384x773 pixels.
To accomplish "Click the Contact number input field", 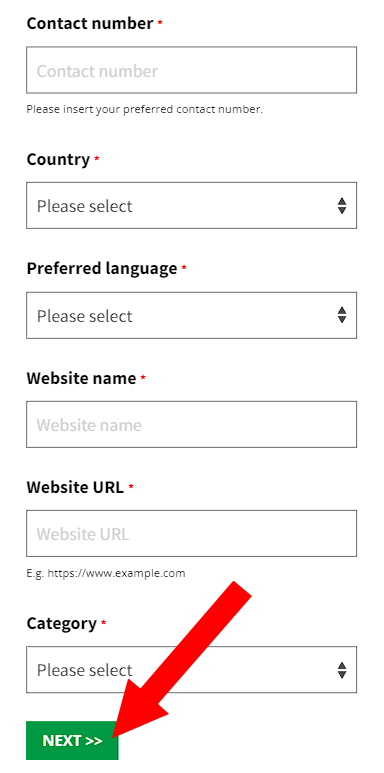I will coord(191,70).
